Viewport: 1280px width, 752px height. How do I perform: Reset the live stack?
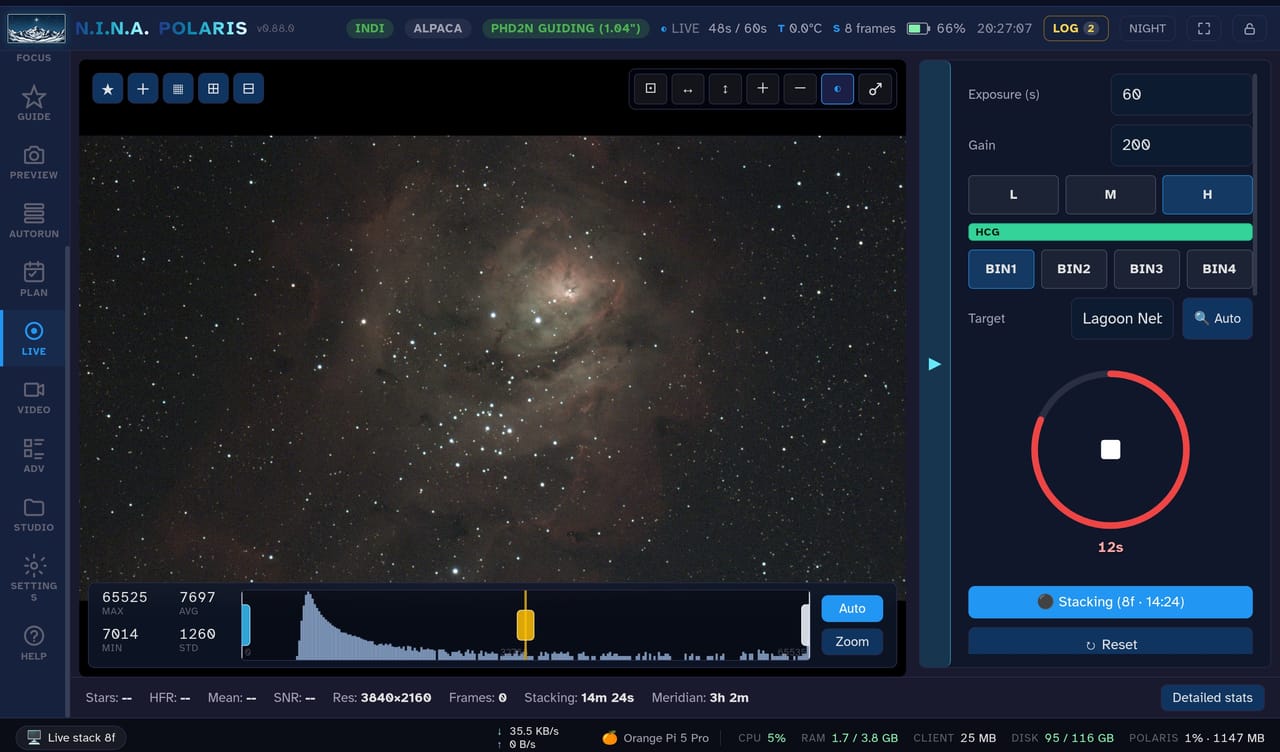click(x=1110, y=643)
